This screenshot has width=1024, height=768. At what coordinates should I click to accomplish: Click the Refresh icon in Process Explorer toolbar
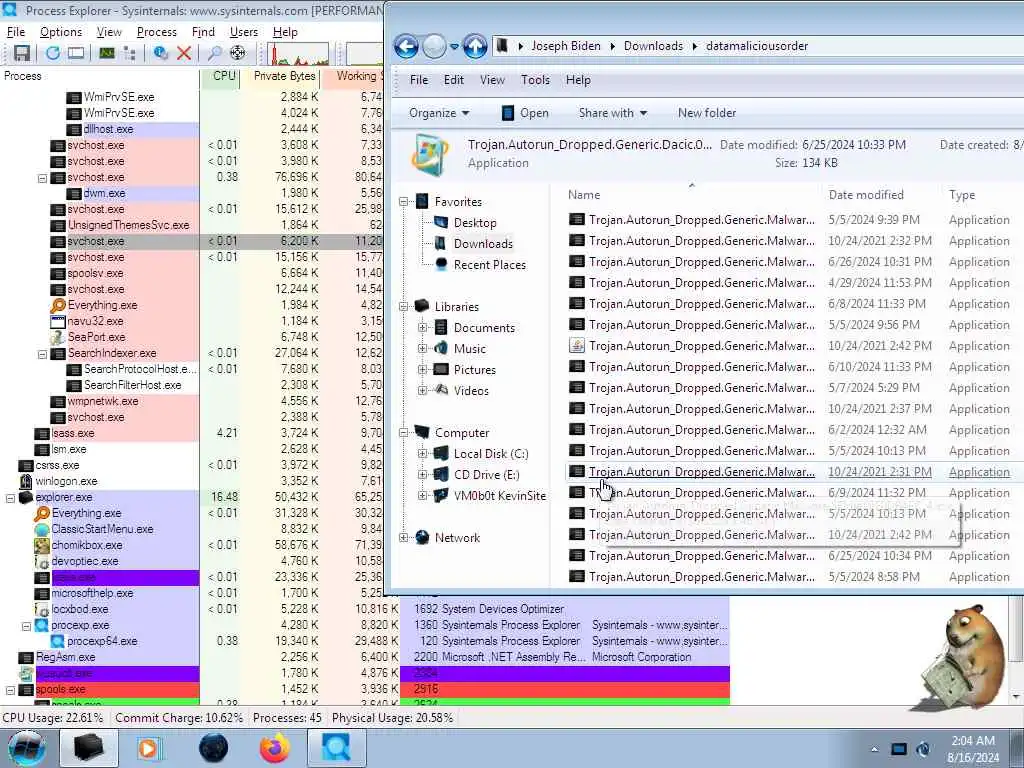click(x=53, y=54)
